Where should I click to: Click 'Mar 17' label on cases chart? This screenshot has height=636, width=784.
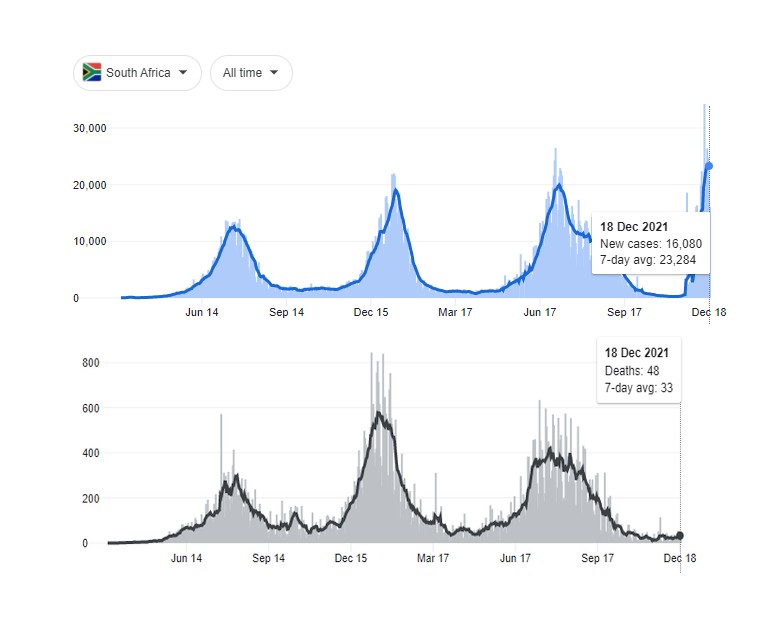click(x=455, y=312)
